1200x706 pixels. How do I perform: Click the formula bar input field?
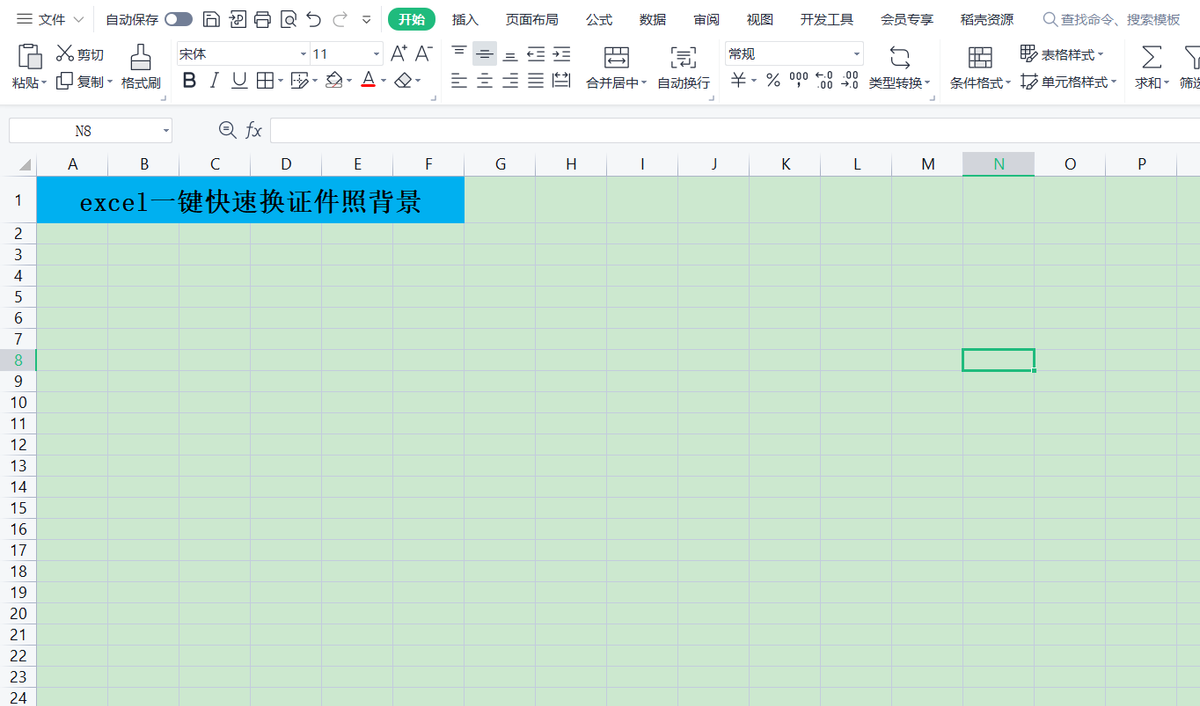click(734, 130)
